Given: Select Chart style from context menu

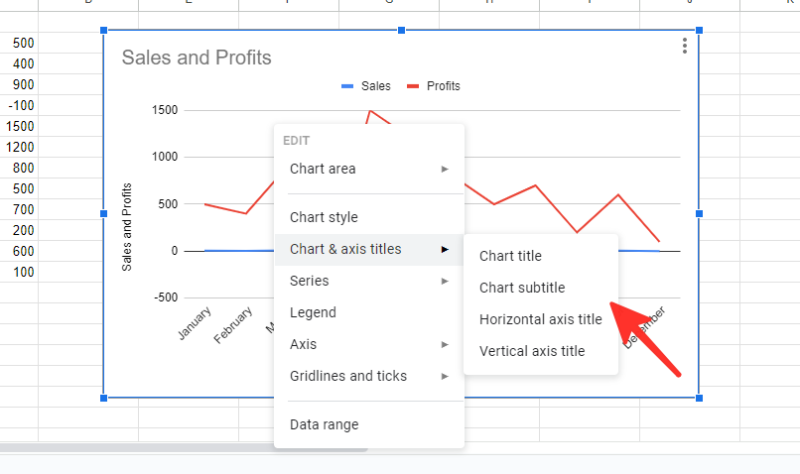Looking at the screenshot, I should [323, 217].
